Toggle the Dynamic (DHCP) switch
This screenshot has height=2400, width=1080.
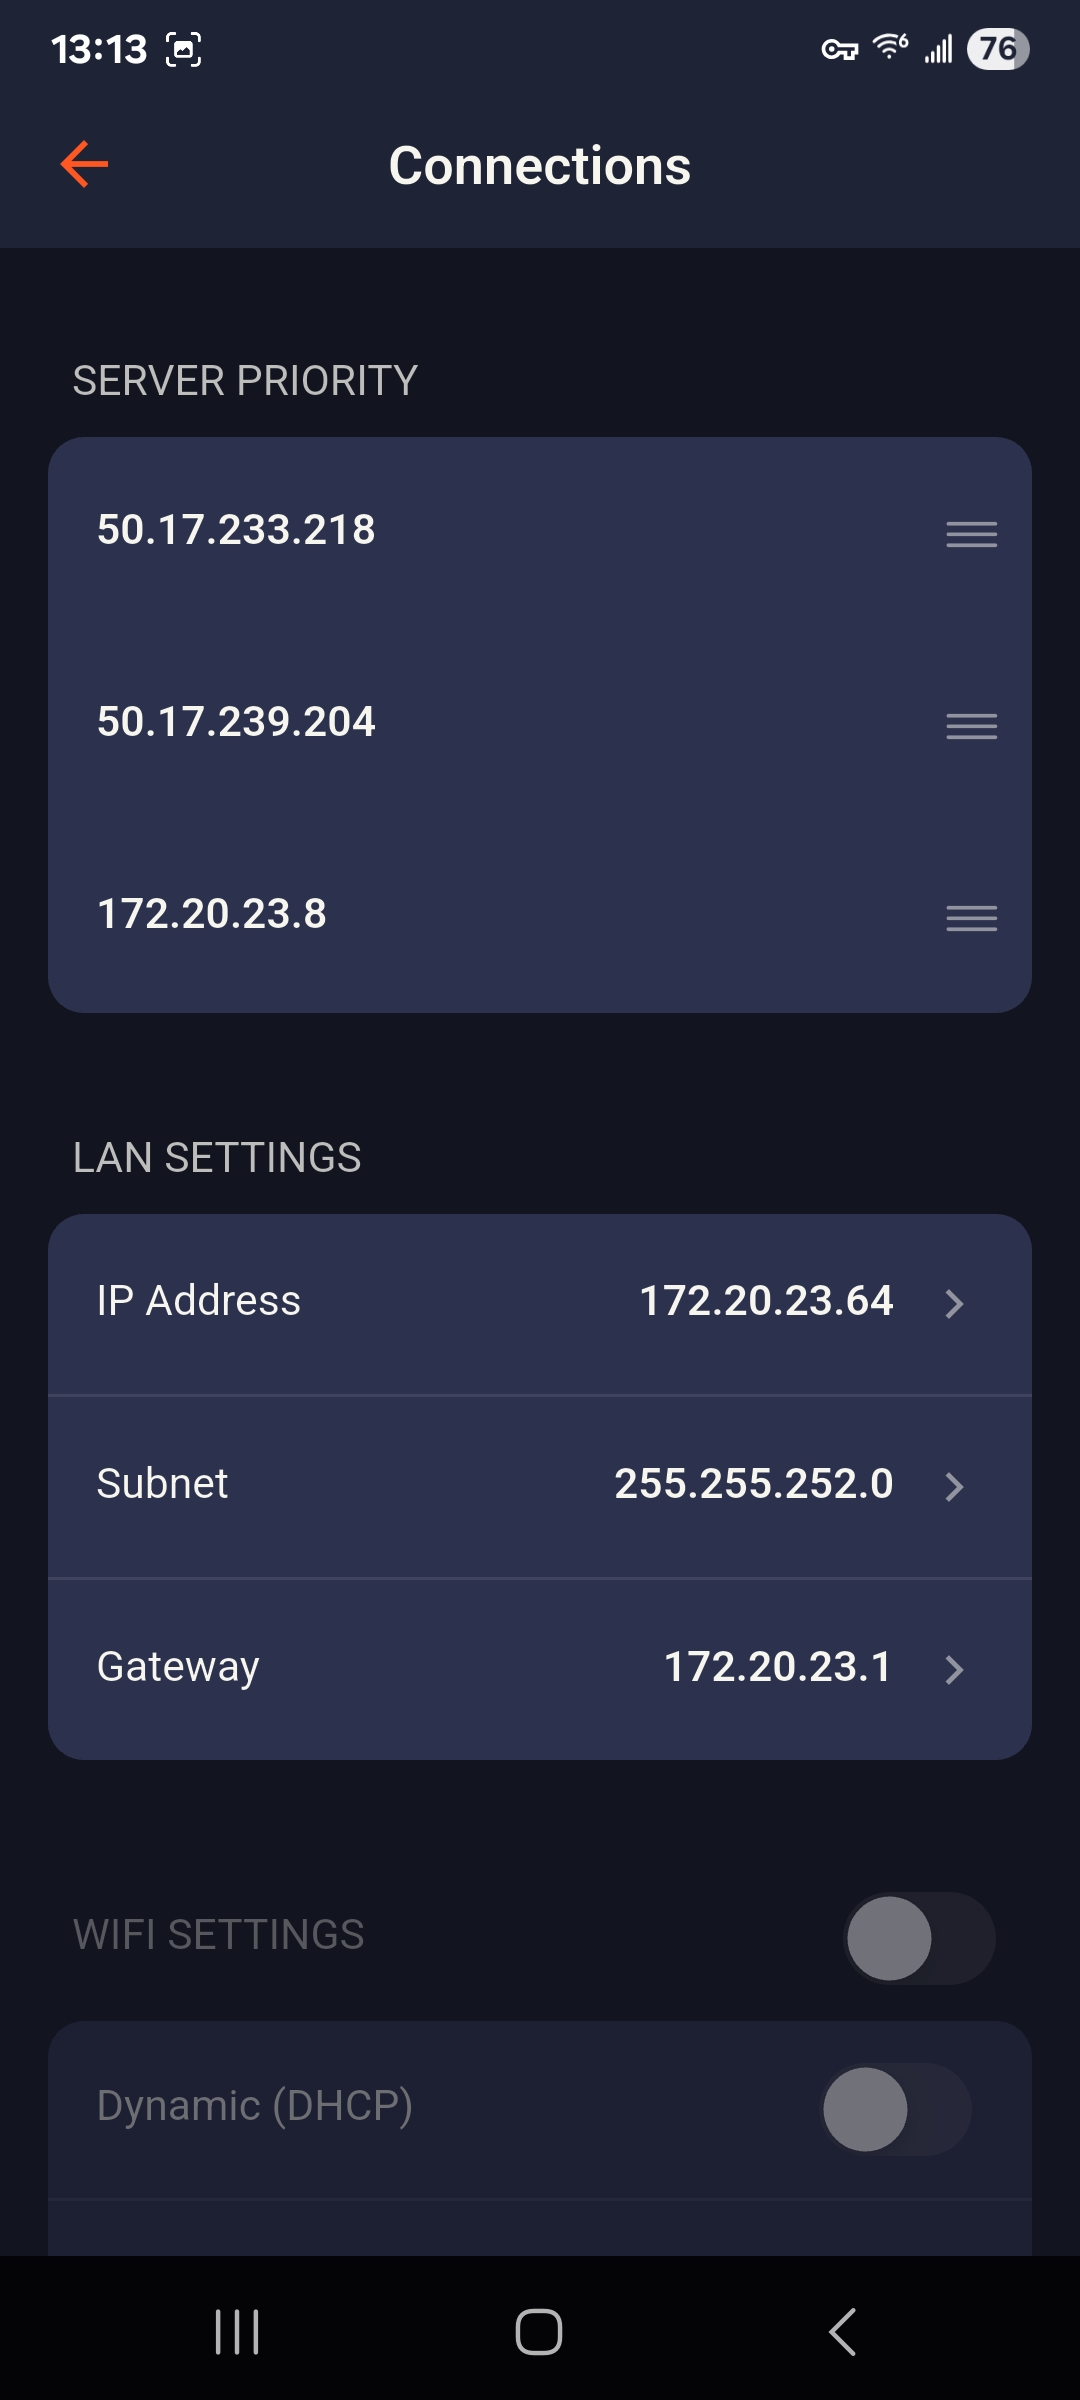(x=895, y=2109)
